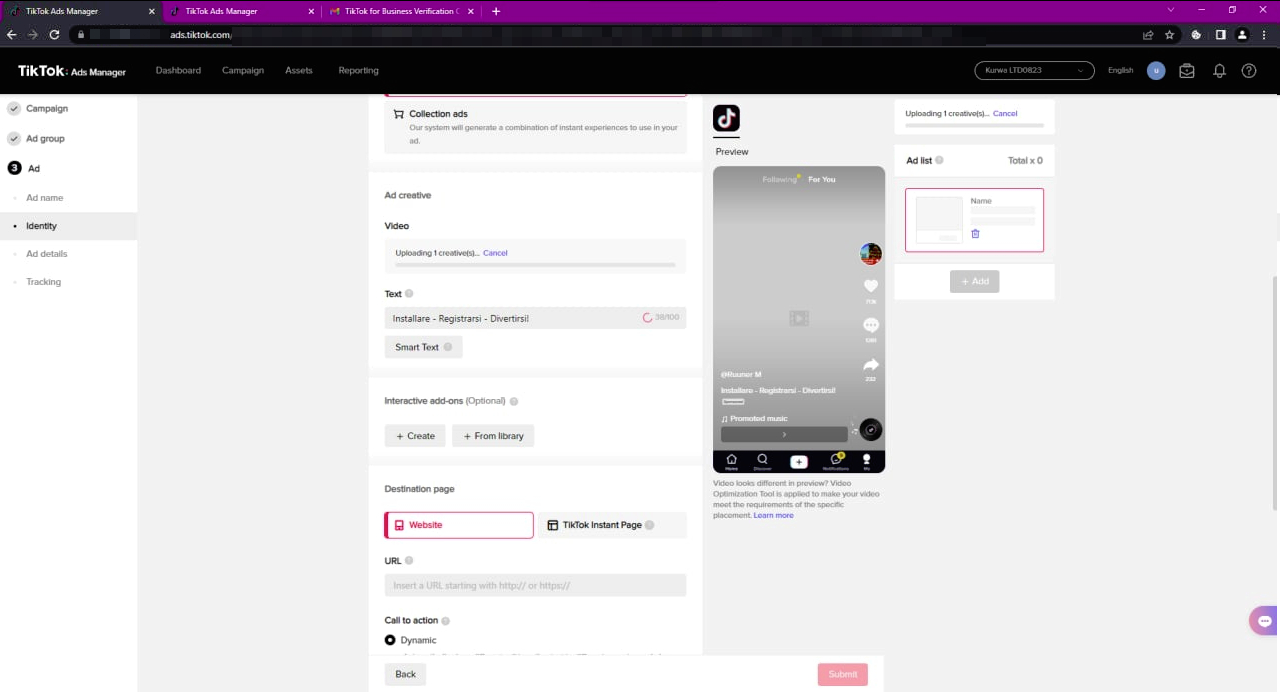Go back with the browser back arrow
Screen dimensions: 1280x692
[x=12, y=34]
